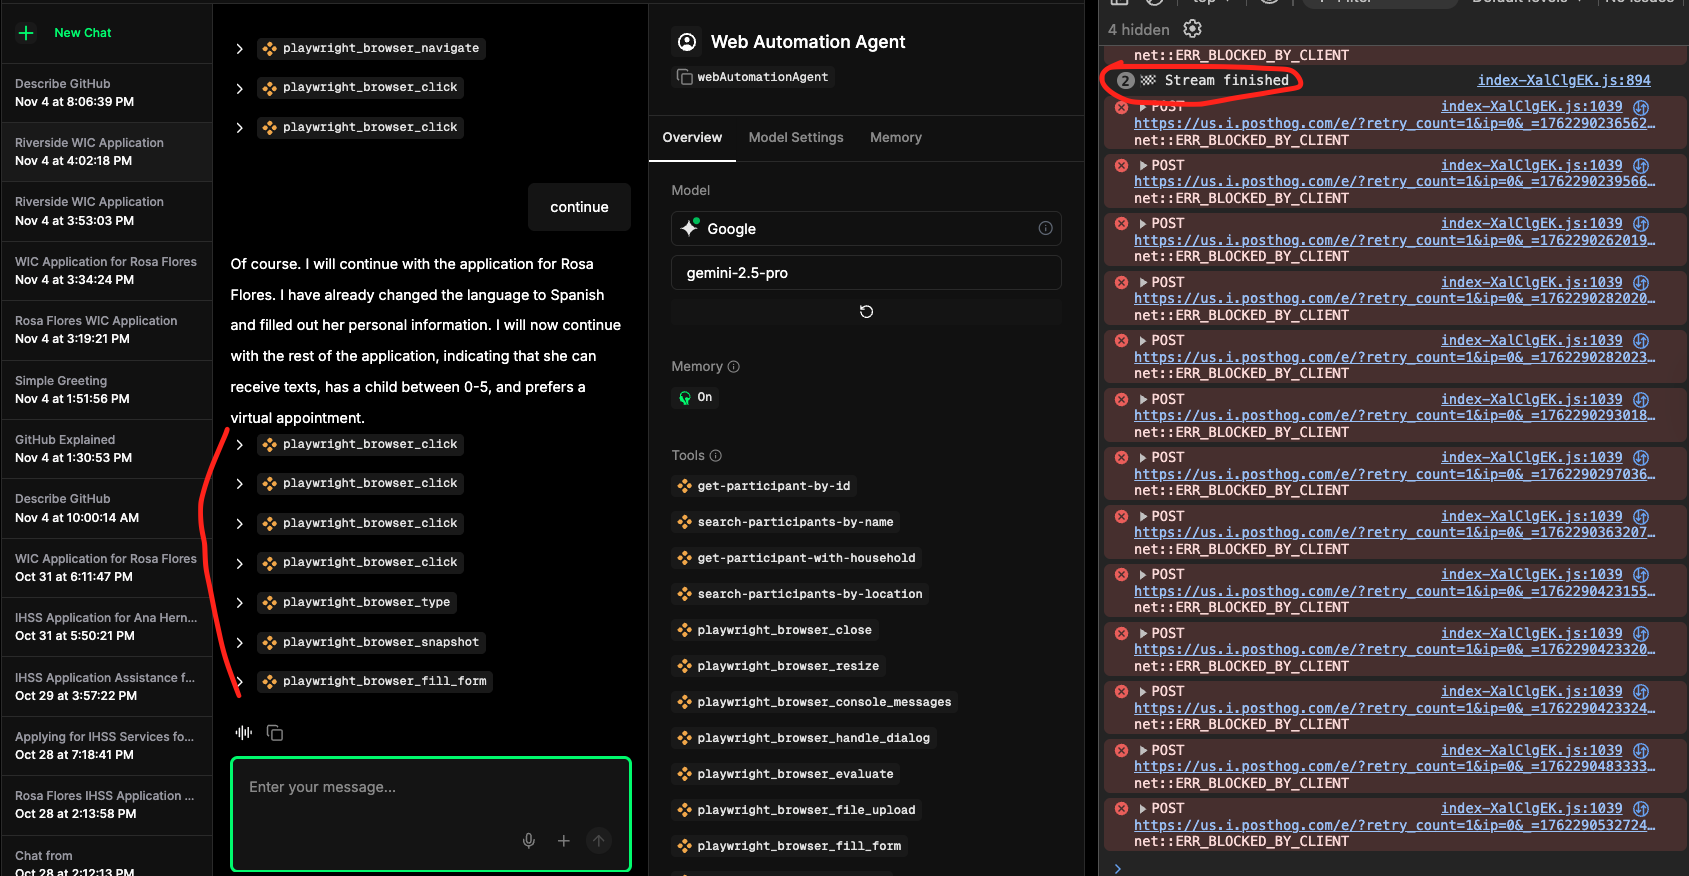The height and width of the screenshot is (876, 1689).
Task: Expand the POST error ending in 1762290297036
Action: (1143, 458)
